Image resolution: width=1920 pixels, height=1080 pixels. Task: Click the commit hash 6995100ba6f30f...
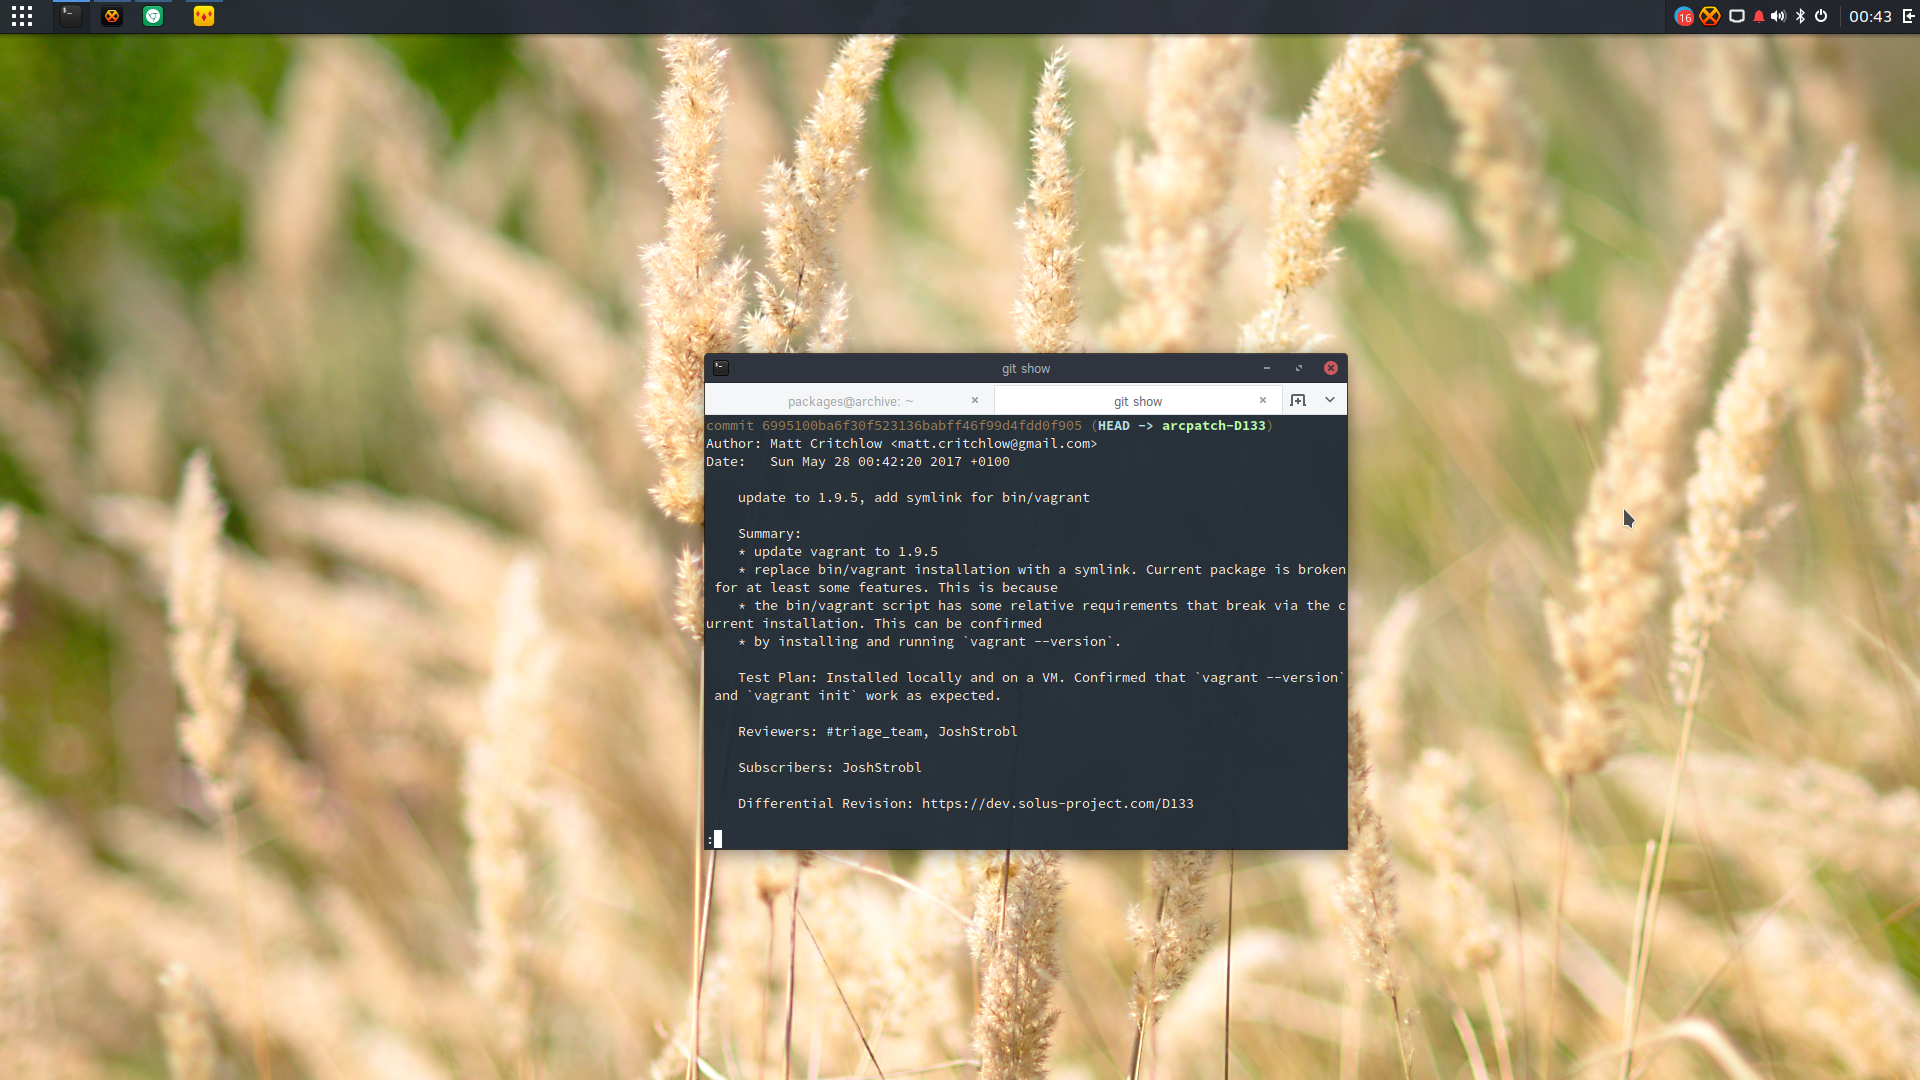coord(922,425)
